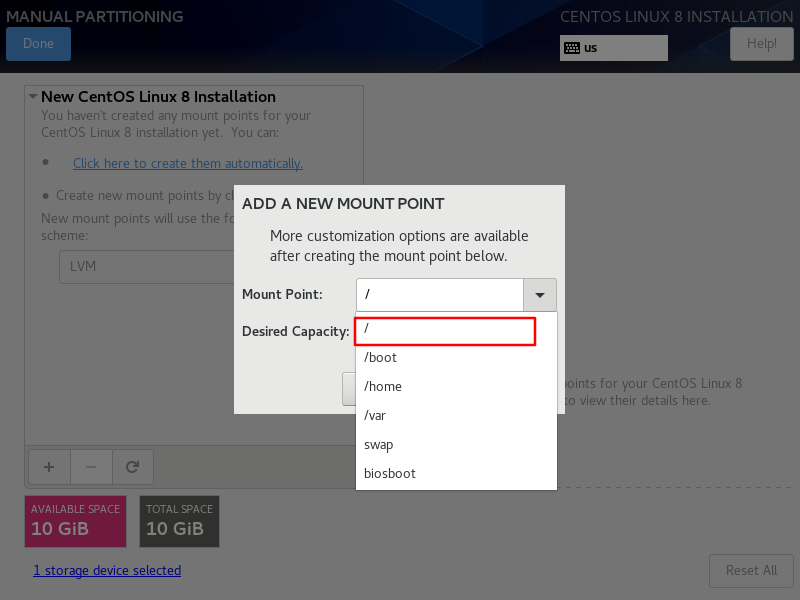Viewport: 800px width, 600px height.
Task: Click the add mount point plus icon
Action: (48, 466)
